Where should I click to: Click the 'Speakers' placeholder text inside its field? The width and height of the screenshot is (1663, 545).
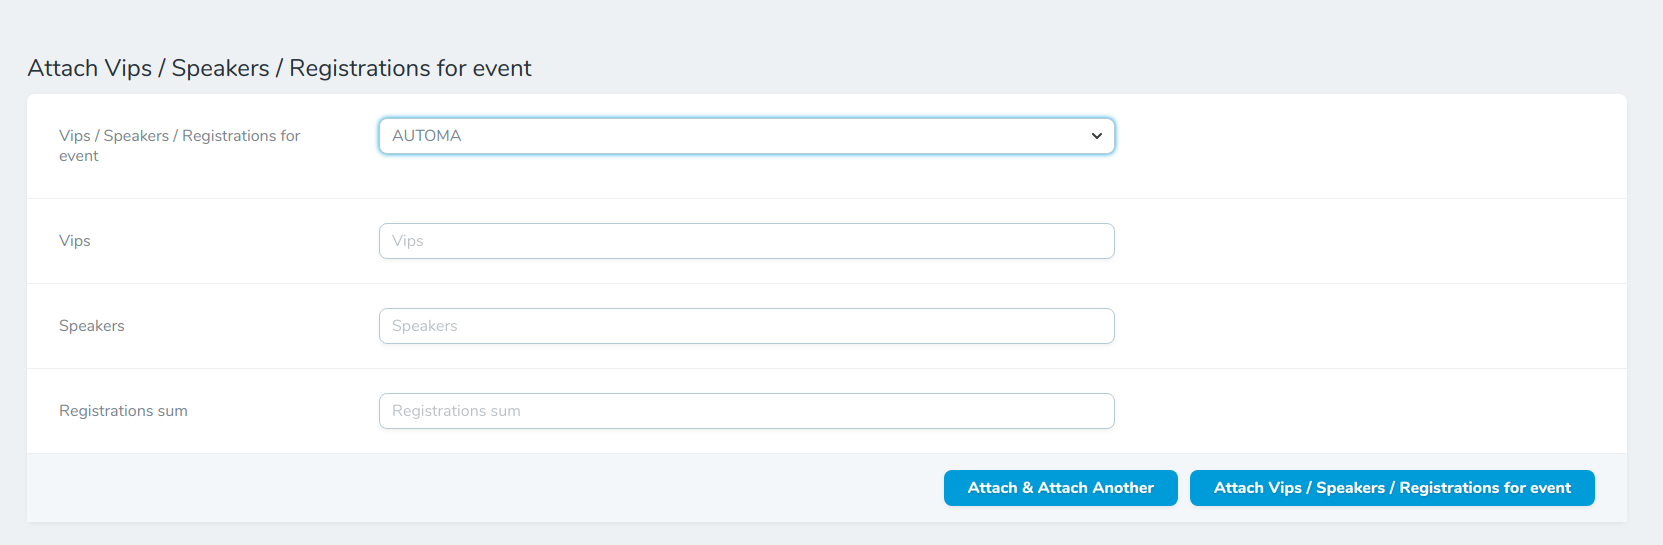click(x=425, y=326)
